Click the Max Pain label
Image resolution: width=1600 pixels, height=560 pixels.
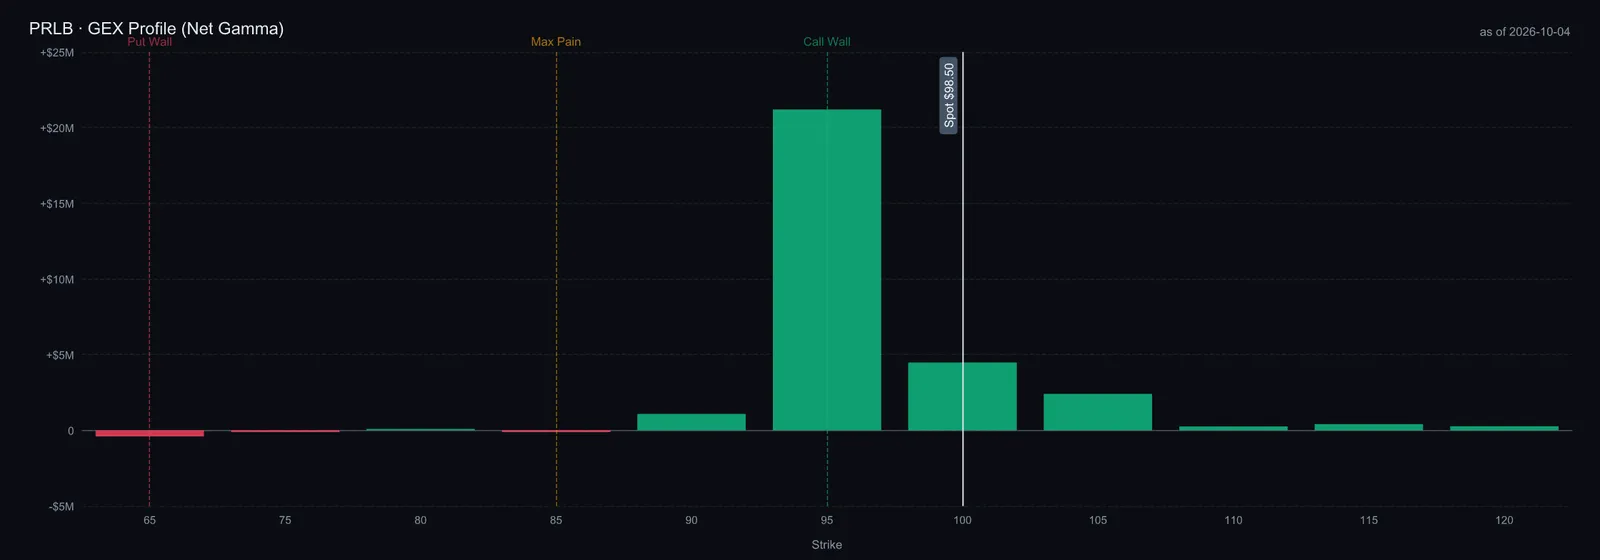pos(556,42)
